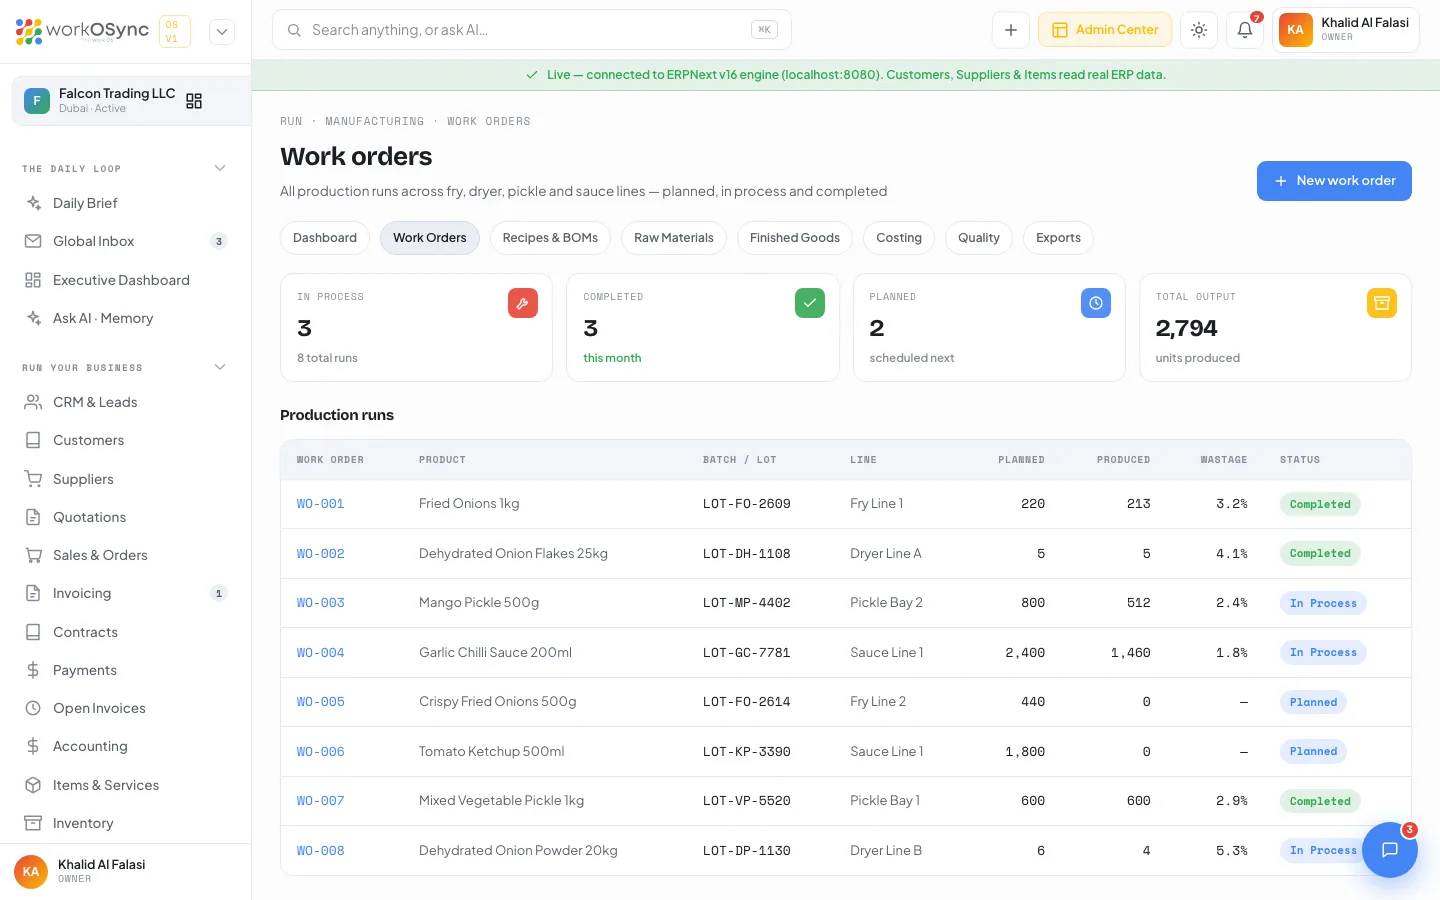Screen dimensions: 1440x900
Task: Click LOT-GC-7781 batch cell
Action: click(747, 653)
